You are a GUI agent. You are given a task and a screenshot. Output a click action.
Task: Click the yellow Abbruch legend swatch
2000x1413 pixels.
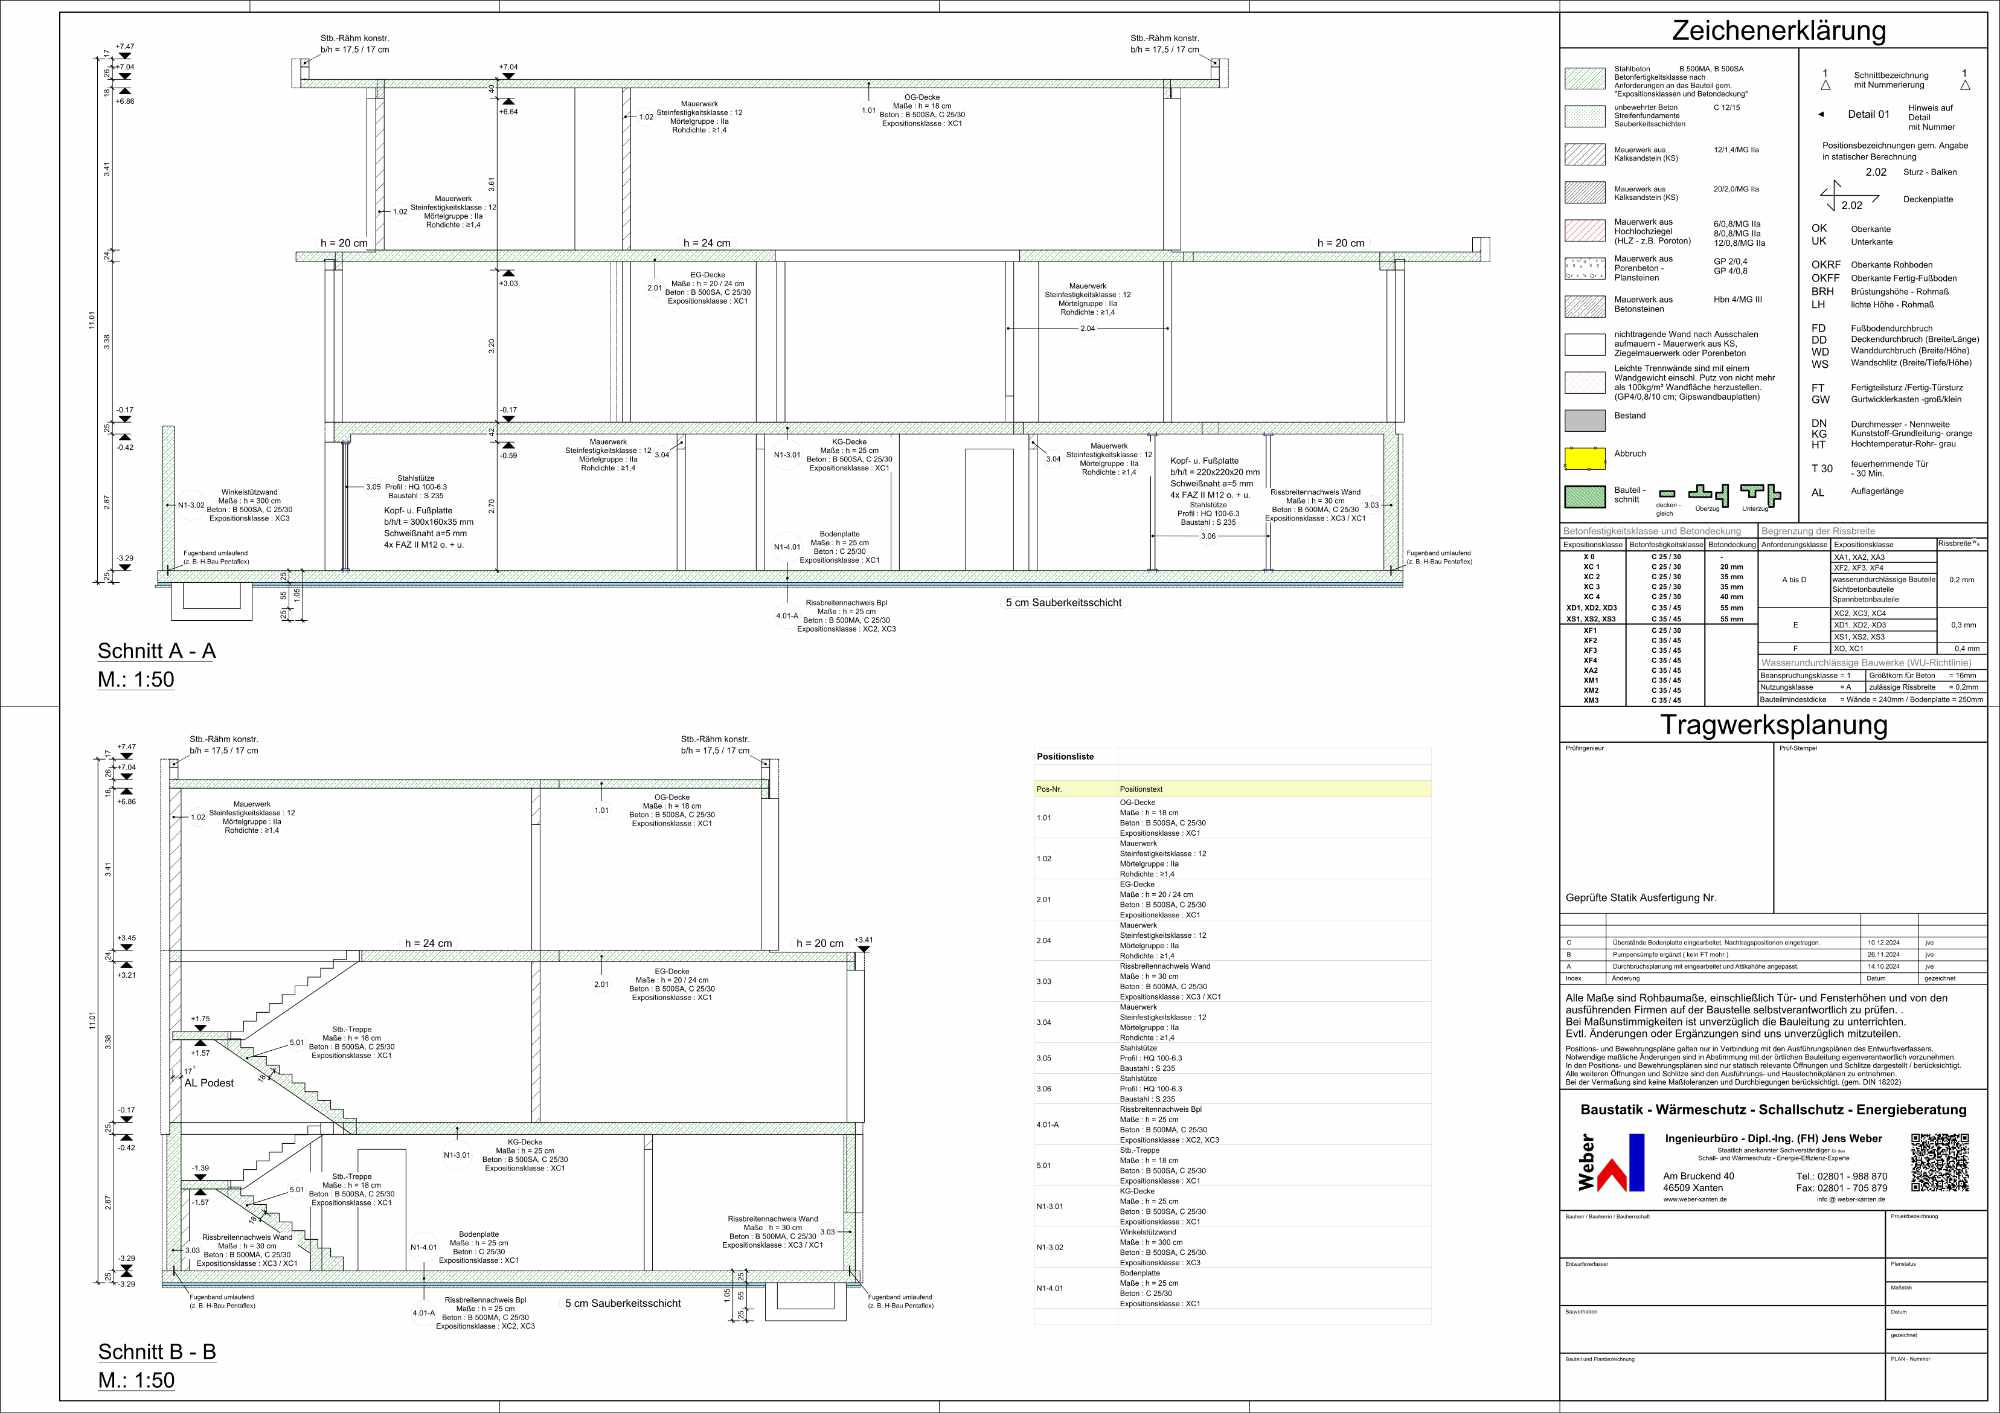1584,457
